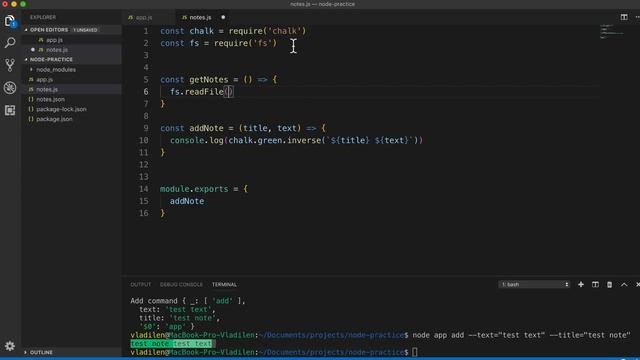Open the Debug view icon

point(10,87)
